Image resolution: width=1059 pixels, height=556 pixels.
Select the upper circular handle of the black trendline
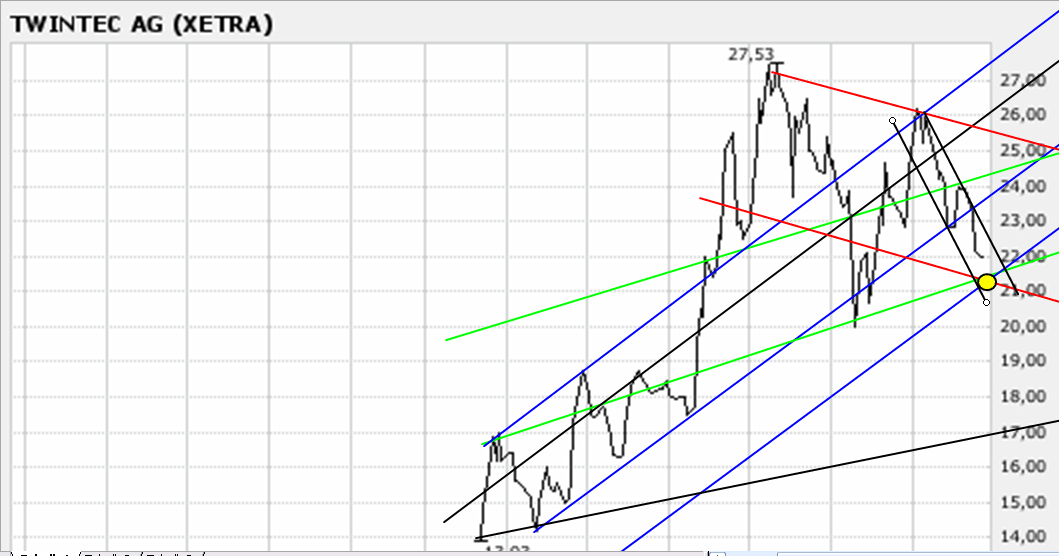click(893, 121)
